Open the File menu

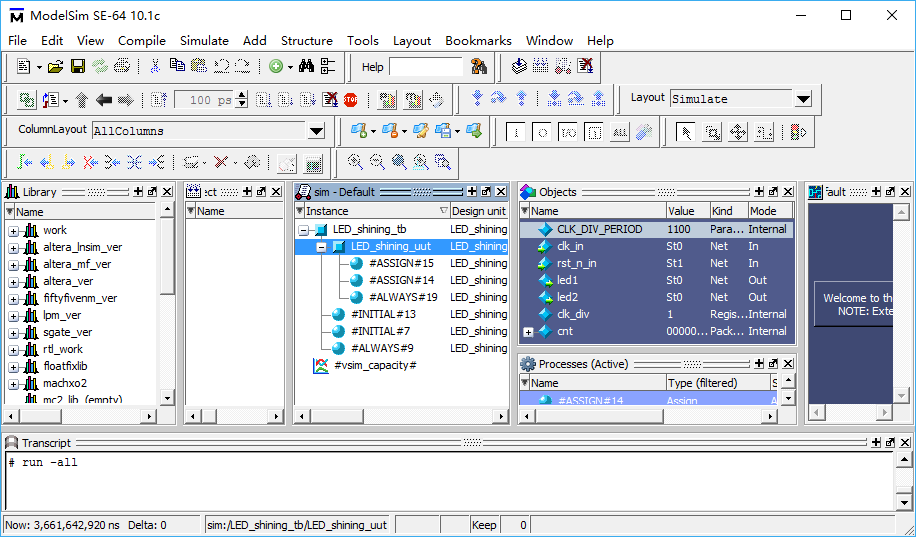pyautogui.click(x=18, y=40)
